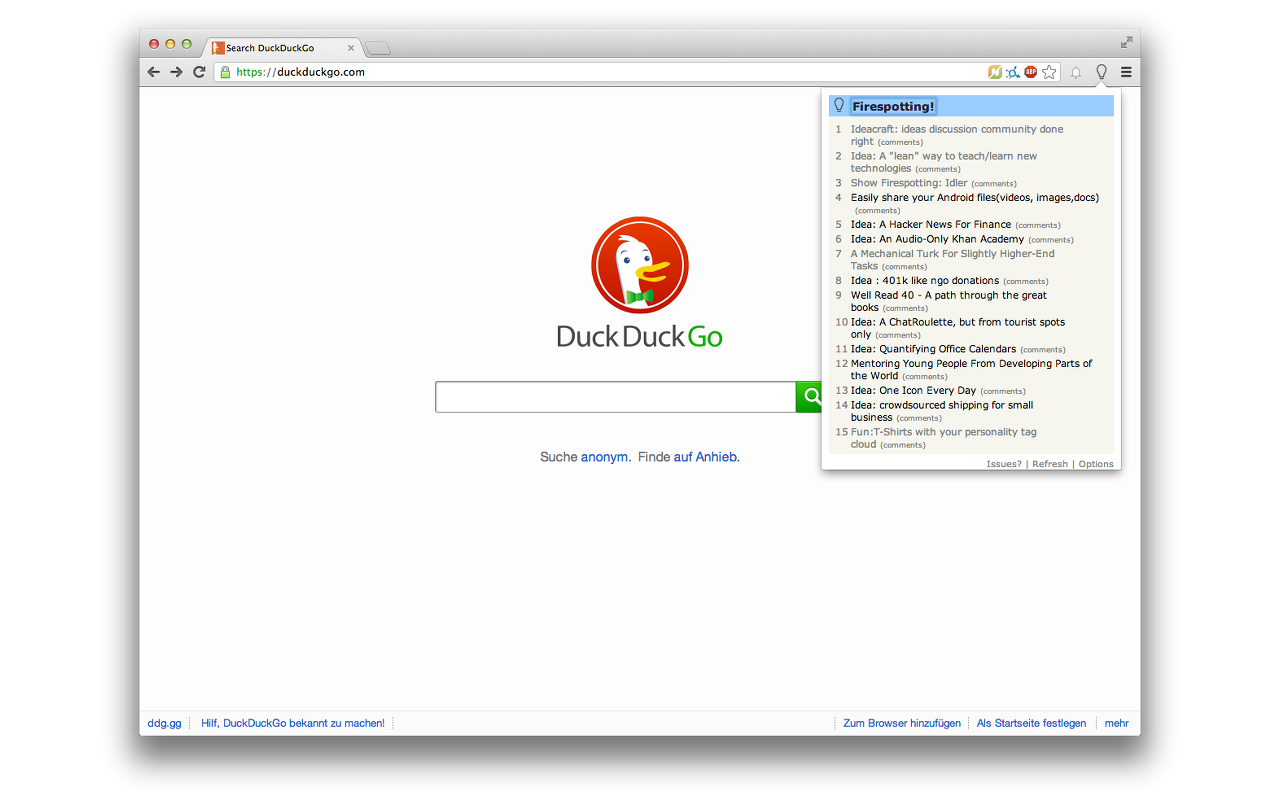The width and height of the screenshot is (1280, 800).
Task: Click the notification bell icon
Action: click(1076, 72)
